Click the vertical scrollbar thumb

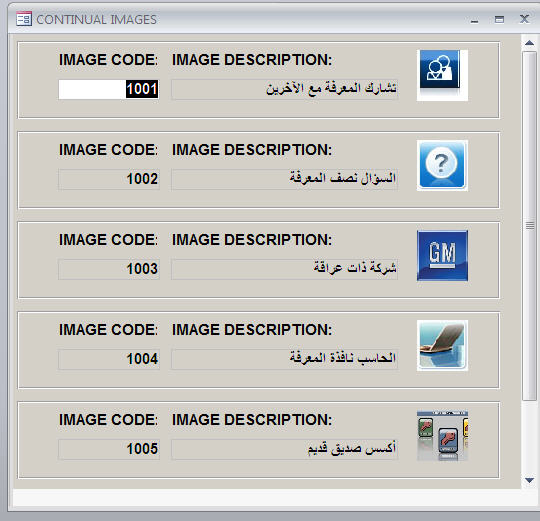tap(530, 226)
